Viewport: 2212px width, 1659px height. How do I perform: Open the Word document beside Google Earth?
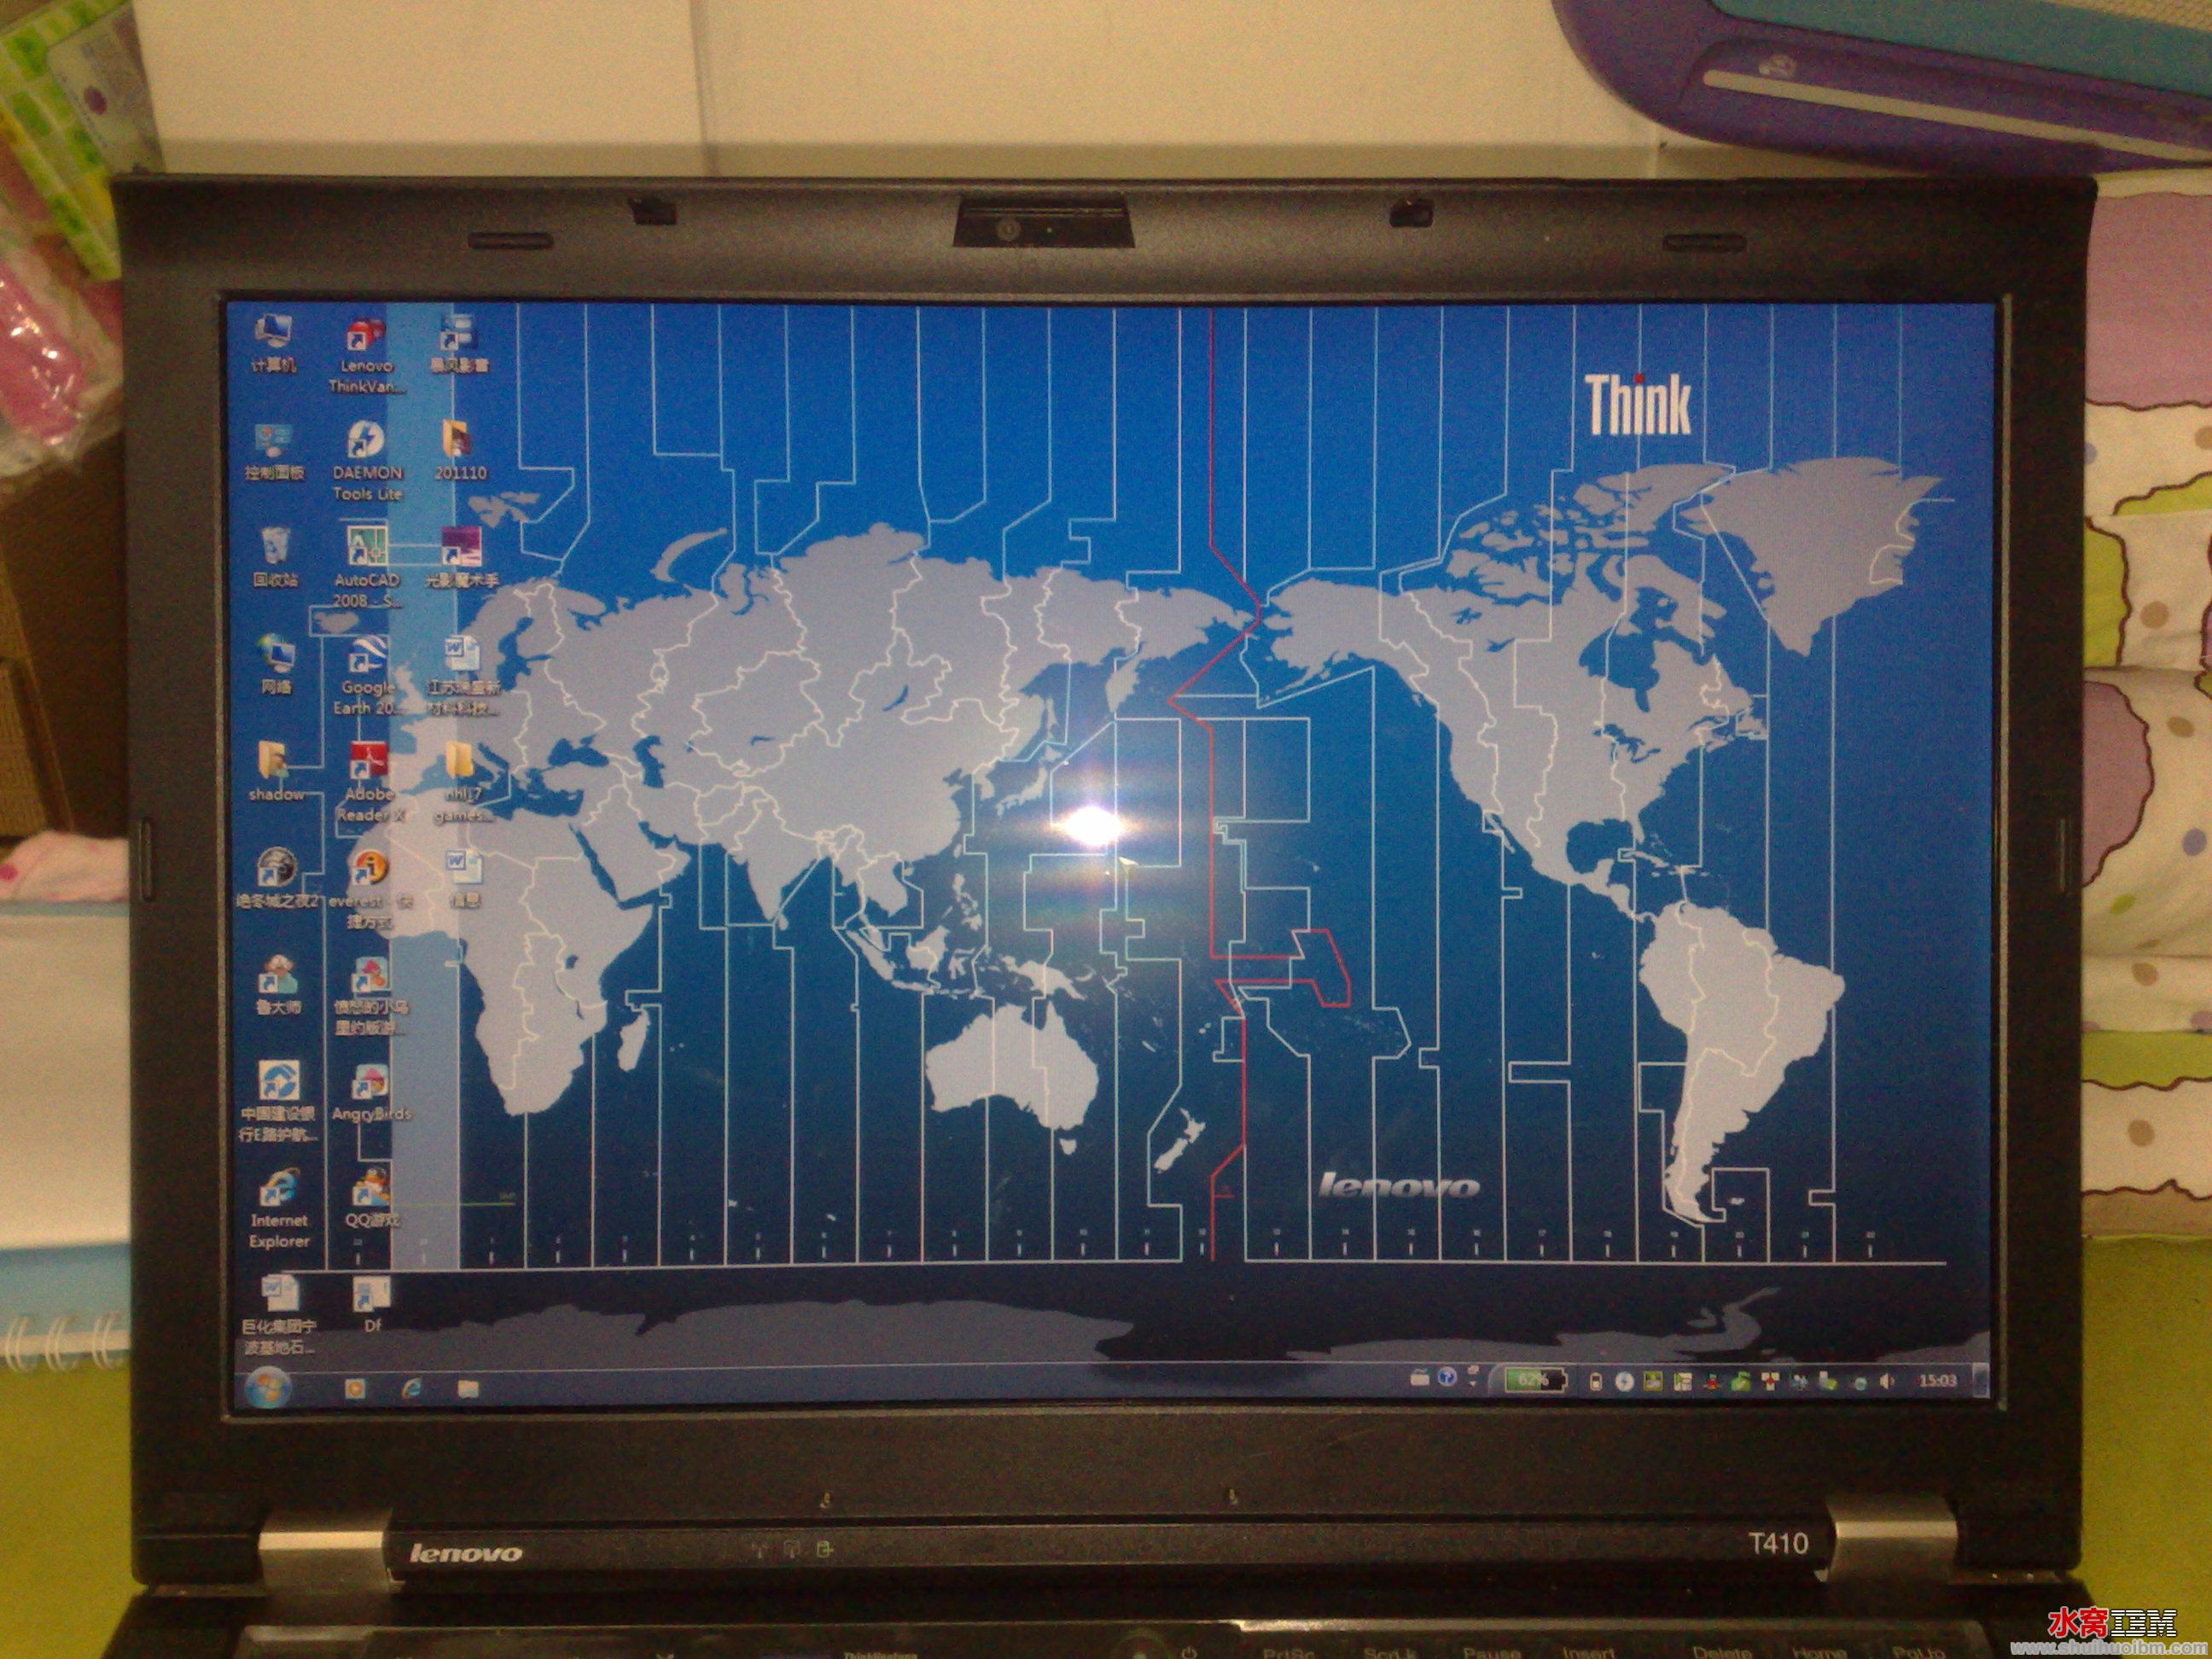[463, 675]
